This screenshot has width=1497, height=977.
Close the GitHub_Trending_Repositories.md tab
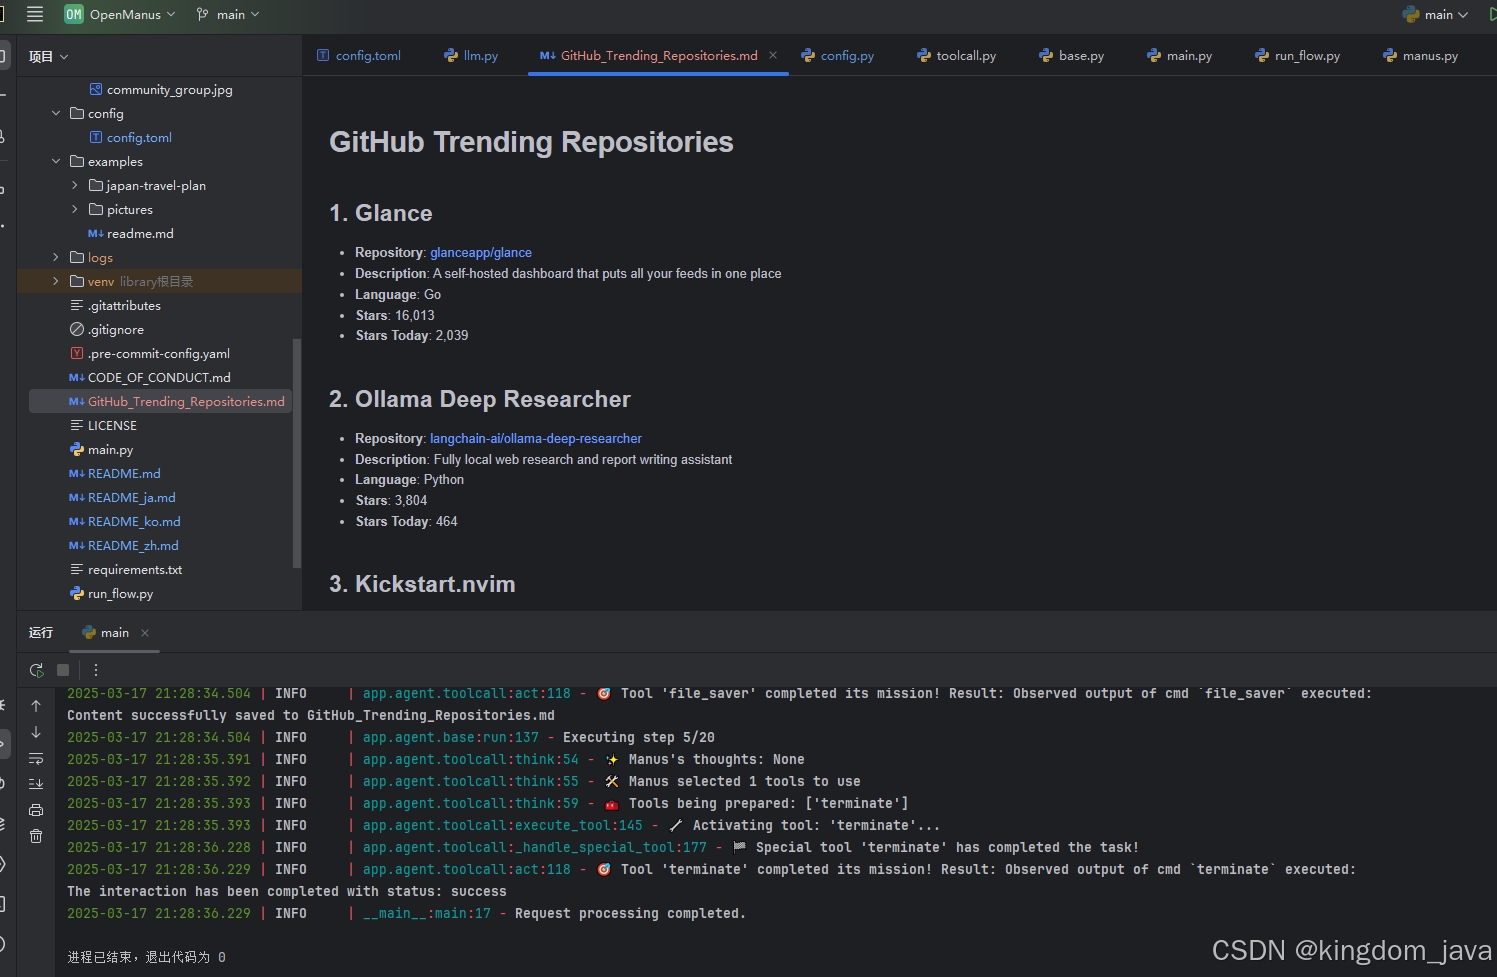773,56
